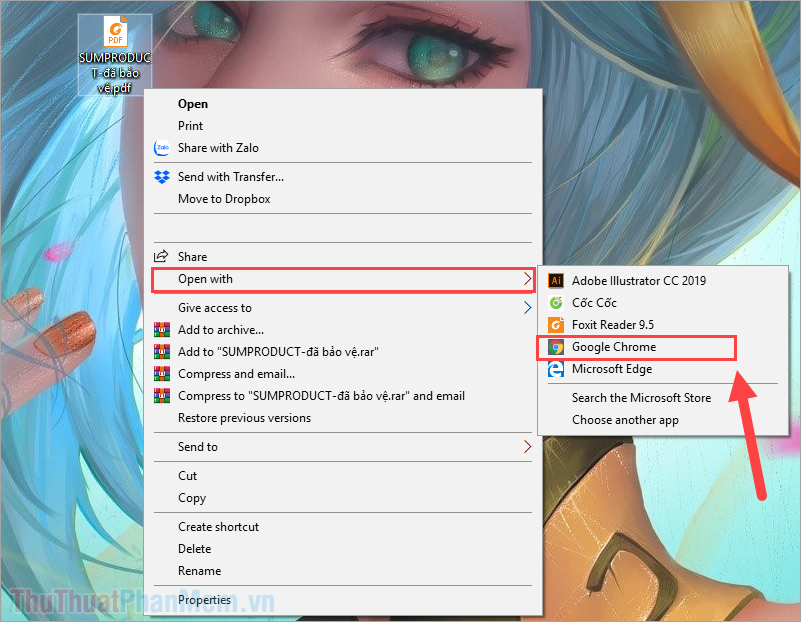Choose Rename from the context menu
The width and height of the screenshot is (801, 622).
tap(343, 570)
